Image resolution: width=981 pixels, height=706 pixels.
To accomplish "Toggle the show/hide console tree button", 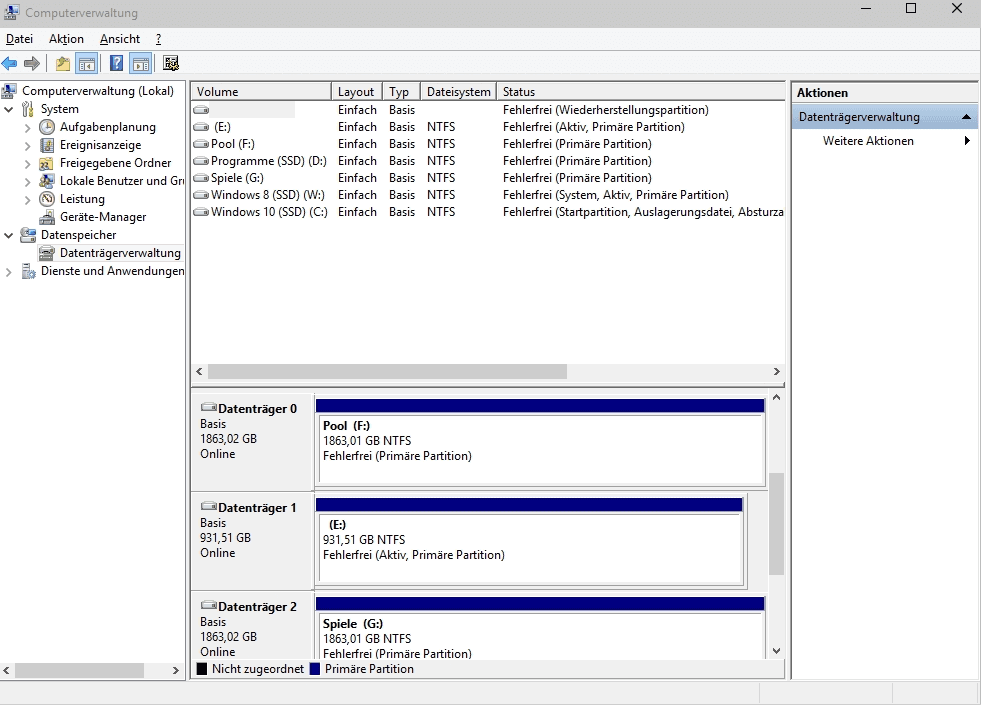I will point(87,64).
